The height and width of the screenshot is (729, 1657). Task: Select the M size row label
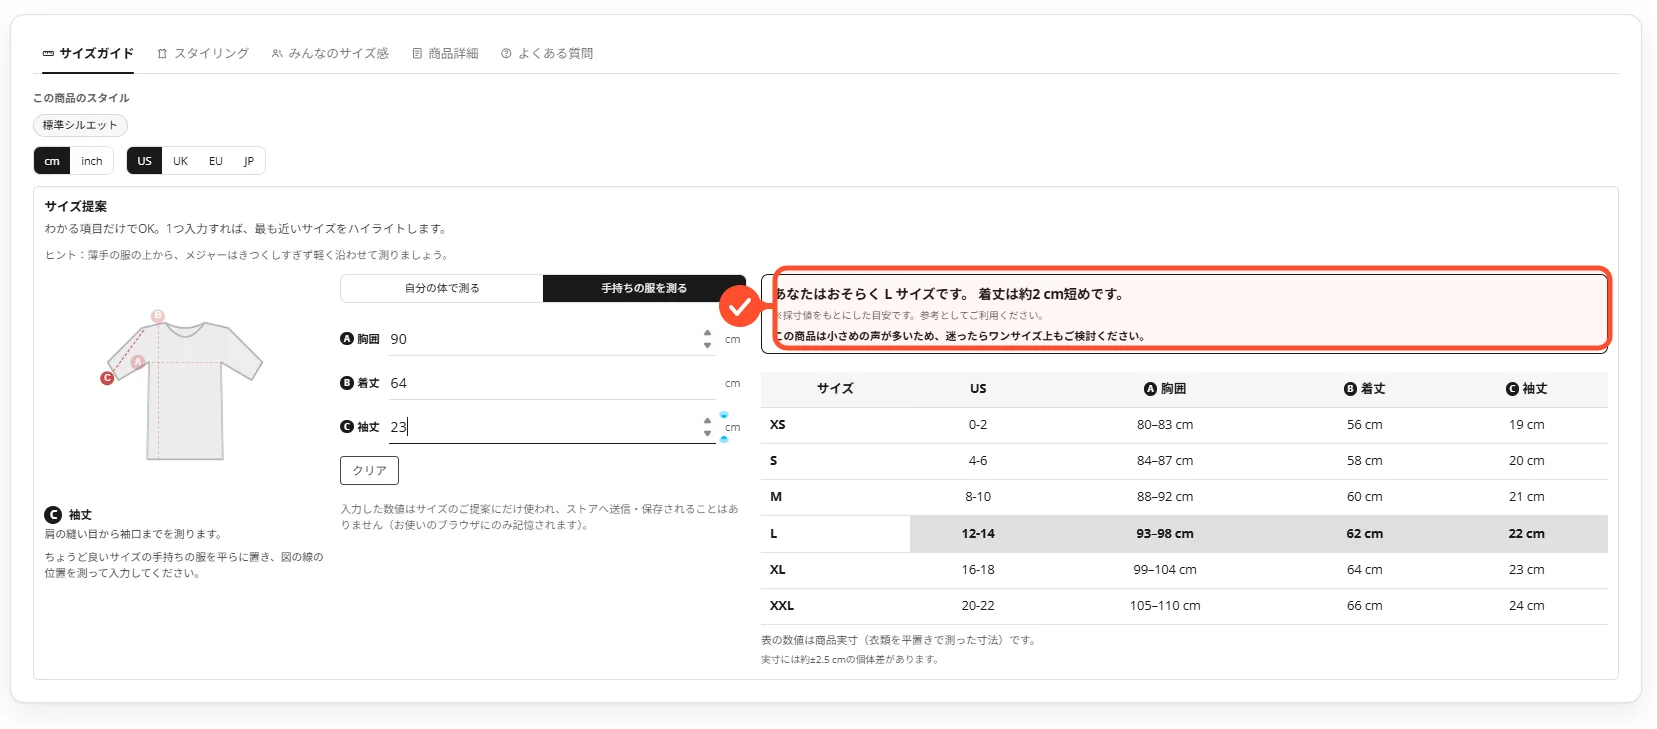776,497
